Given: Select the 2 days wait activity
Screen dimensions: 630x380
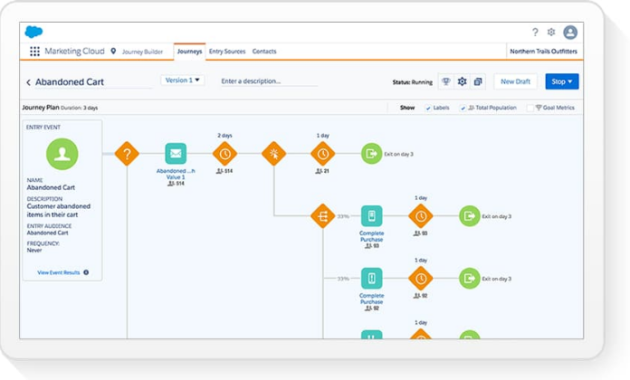Looking at the screenshot, I should tap(225, 154).
